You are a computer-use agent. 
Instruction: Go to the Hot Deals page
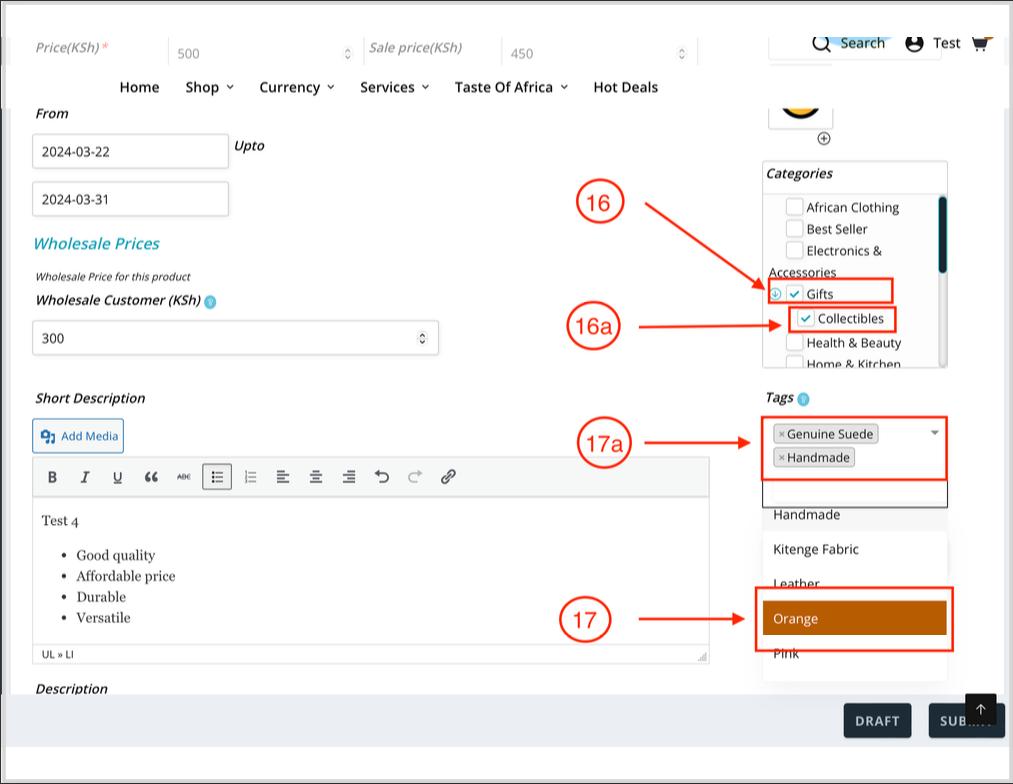[625, 87]
